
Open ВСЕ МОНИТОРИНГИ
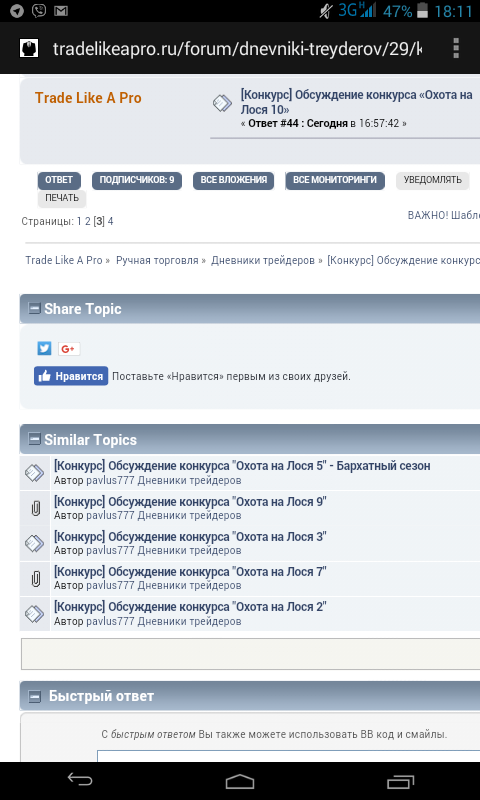(x=335, y=181)
